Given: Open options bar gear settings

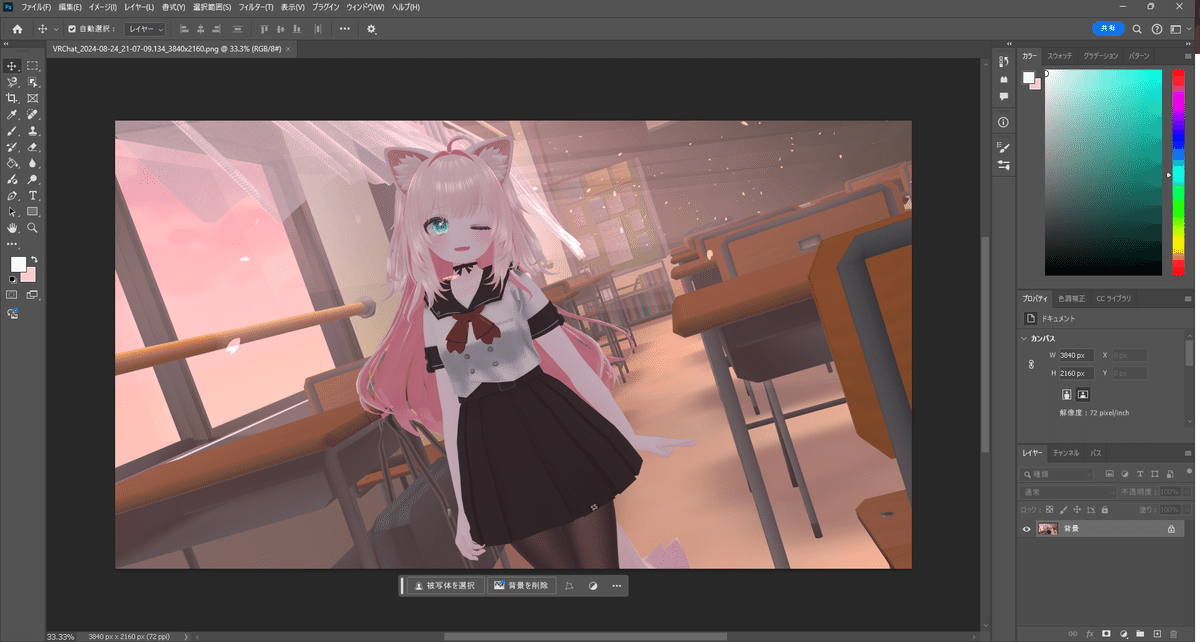Looking at the screenshot, I should [372, 29].
